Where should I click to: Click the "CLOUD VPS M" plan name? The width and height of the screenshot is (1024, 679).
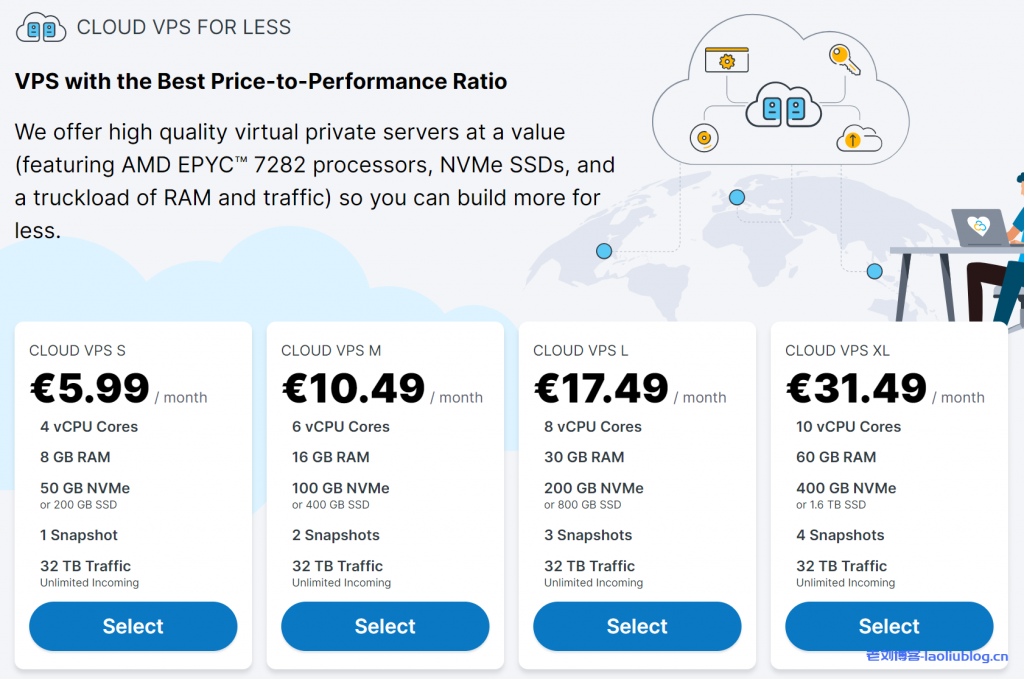(x=331, y=350)
